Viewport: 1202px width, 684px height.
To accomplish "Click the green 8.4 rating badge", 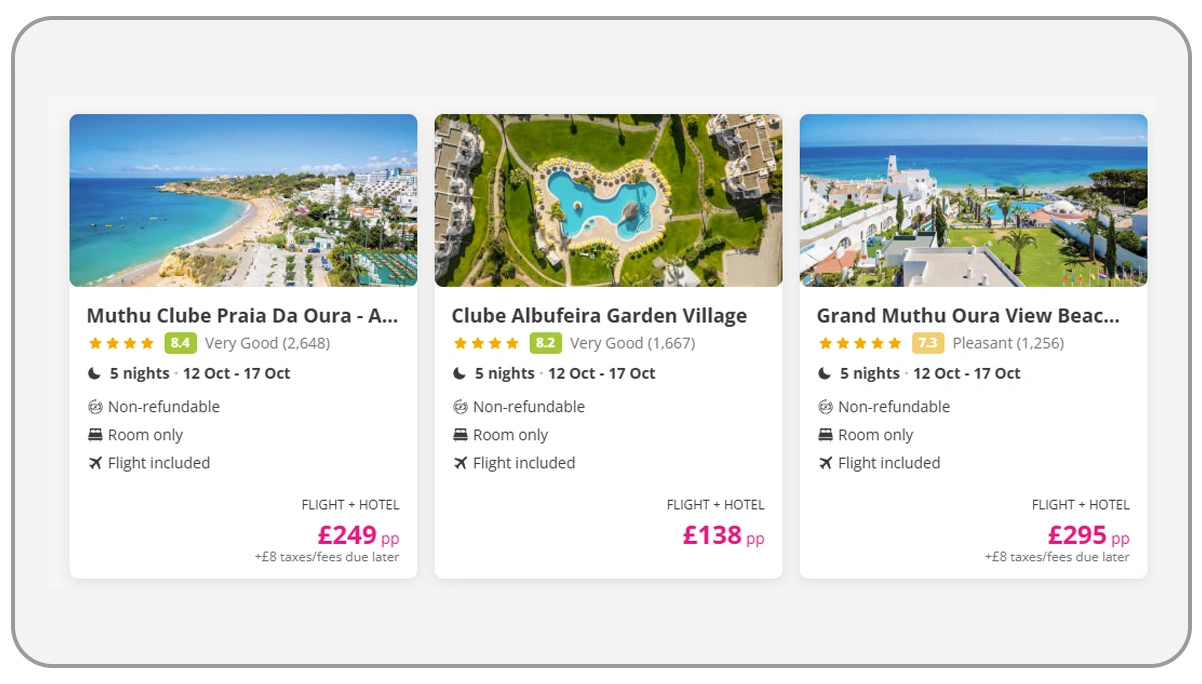I will [180, 343].
